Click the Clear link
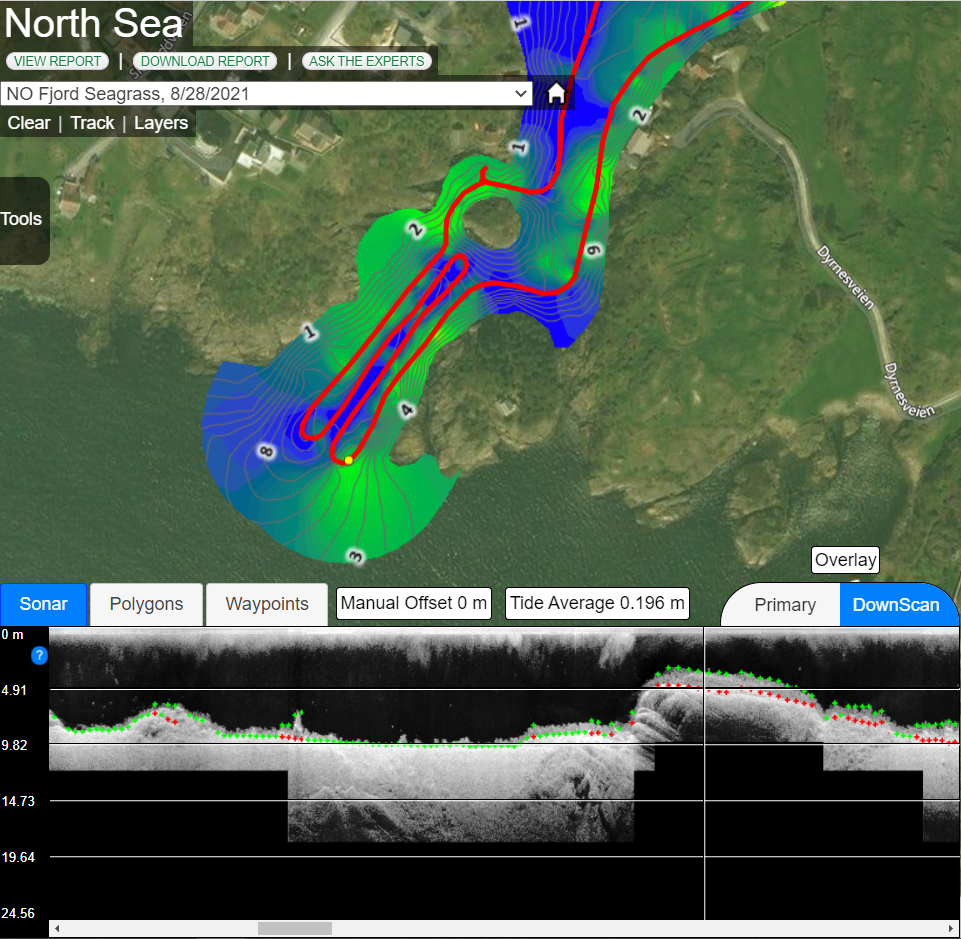The image size is (961, 939). [29, 123]
